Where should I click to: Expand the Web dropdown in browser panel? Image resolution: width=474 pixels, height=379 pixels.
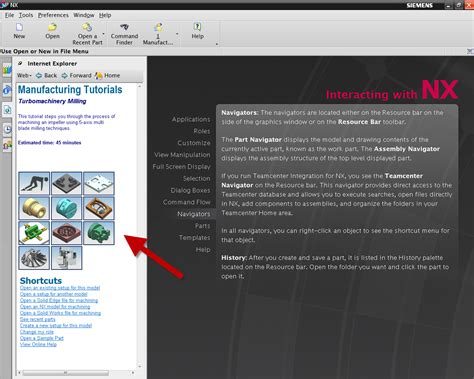point(24,75)
